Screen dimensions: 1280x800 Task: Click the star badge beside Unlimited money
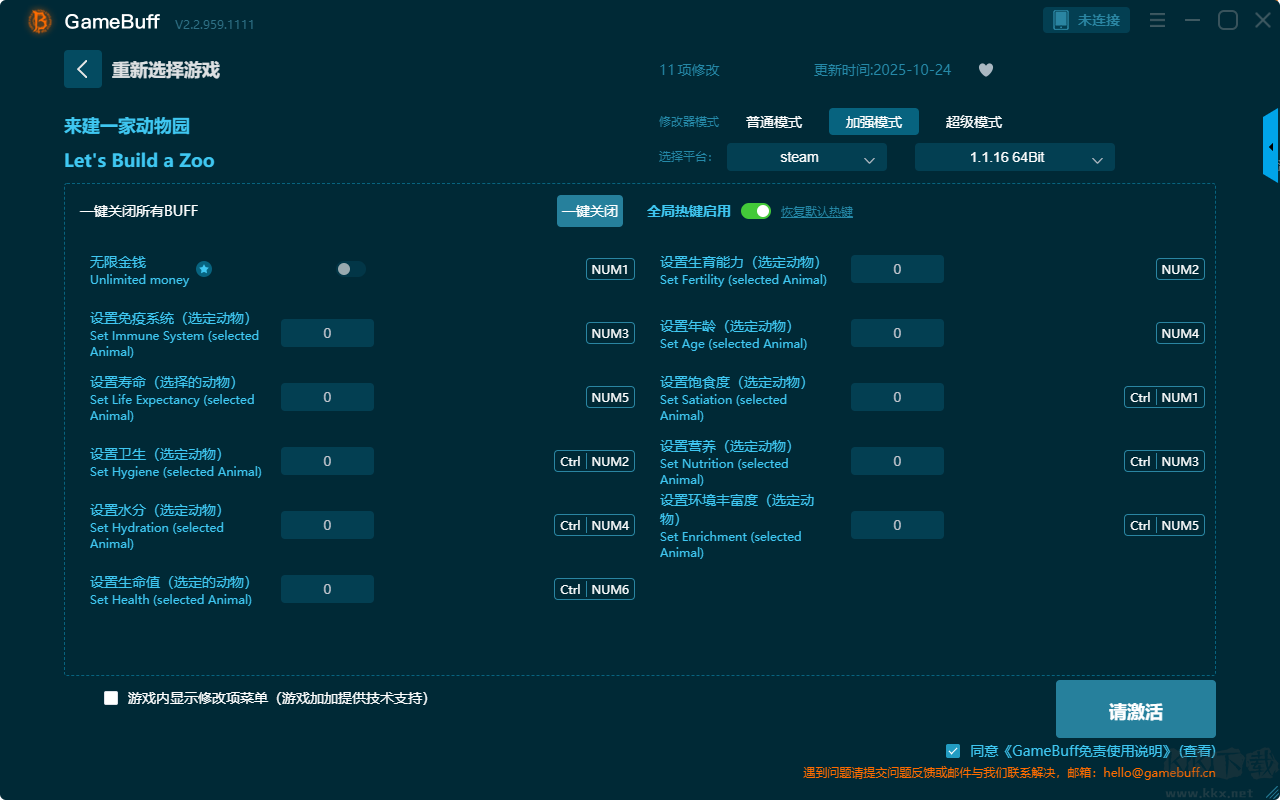pyautogui.click(x=204, y=269)
